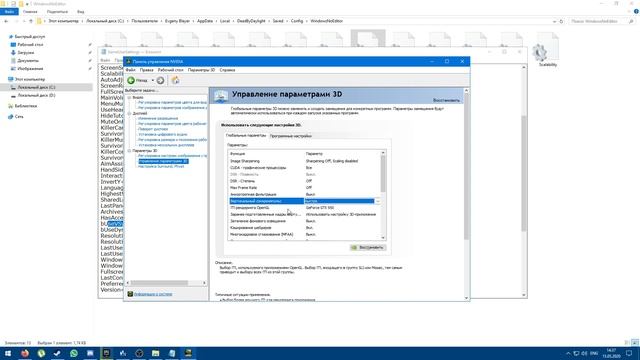
Task: Switch to Программные настройки tab
Action: click(x=291, y=136)
